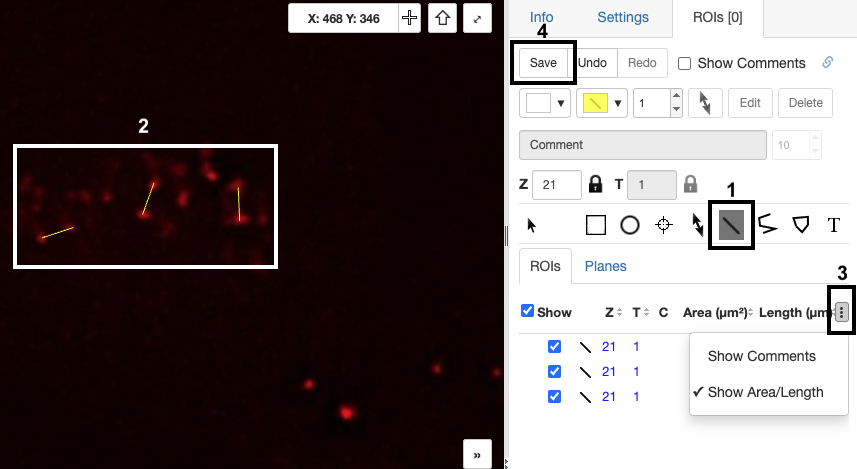Viewport: 857px width, 469px height.
Task: Uncheck visibility of first ROI row
Action: [x=554, y=347]
